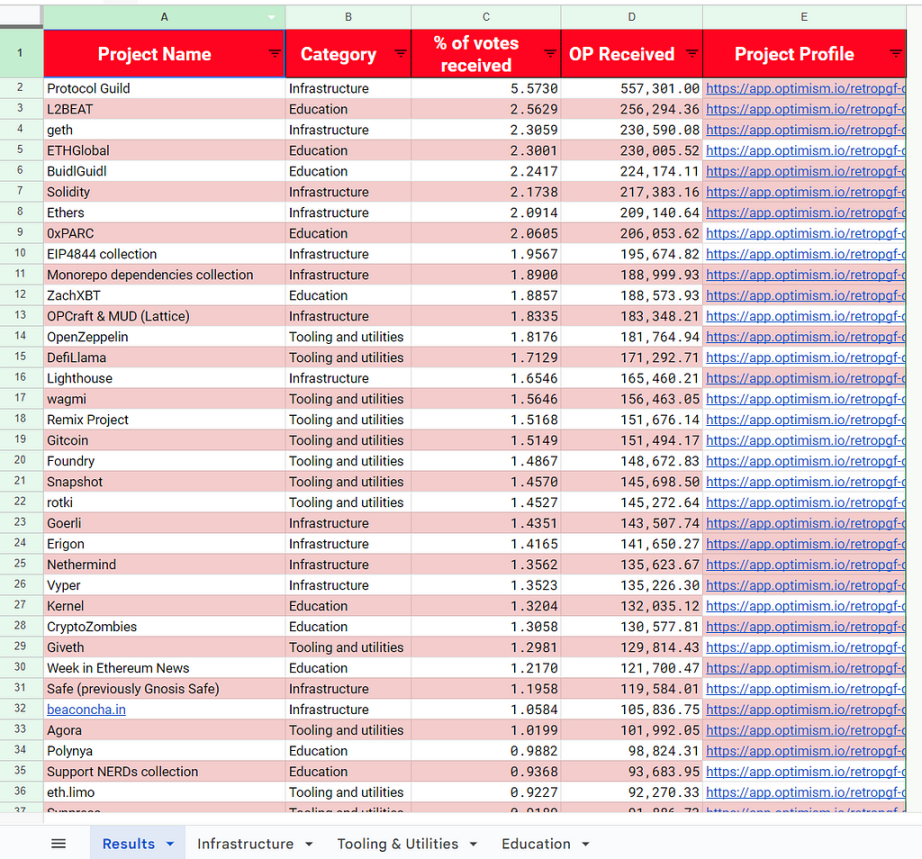Expand the Education tab dropdown arrow
Image resolution: width=922 pixels, height=859 pixels.
pyautogui.click(x=585, y=844)
